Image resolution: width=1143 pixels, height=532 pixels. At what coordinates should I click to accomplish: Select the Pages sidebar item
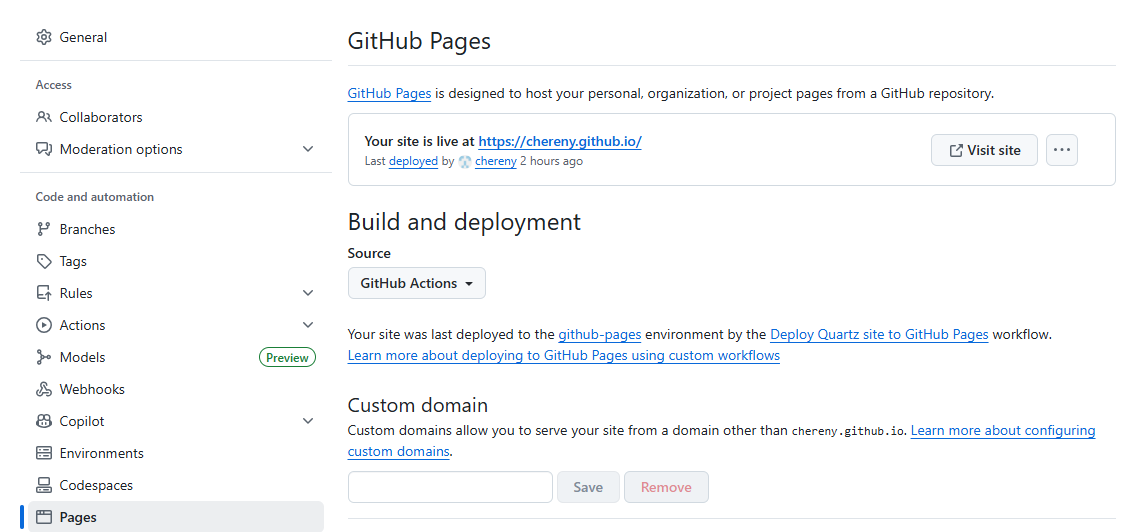78,517
